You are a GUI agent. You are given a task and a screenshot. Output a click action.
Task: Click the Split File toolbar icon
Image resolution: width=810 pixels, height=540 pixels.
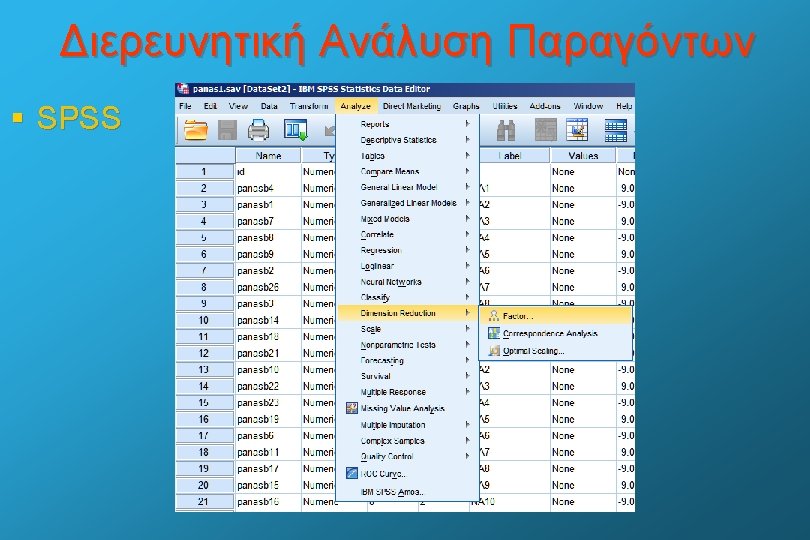616,130
